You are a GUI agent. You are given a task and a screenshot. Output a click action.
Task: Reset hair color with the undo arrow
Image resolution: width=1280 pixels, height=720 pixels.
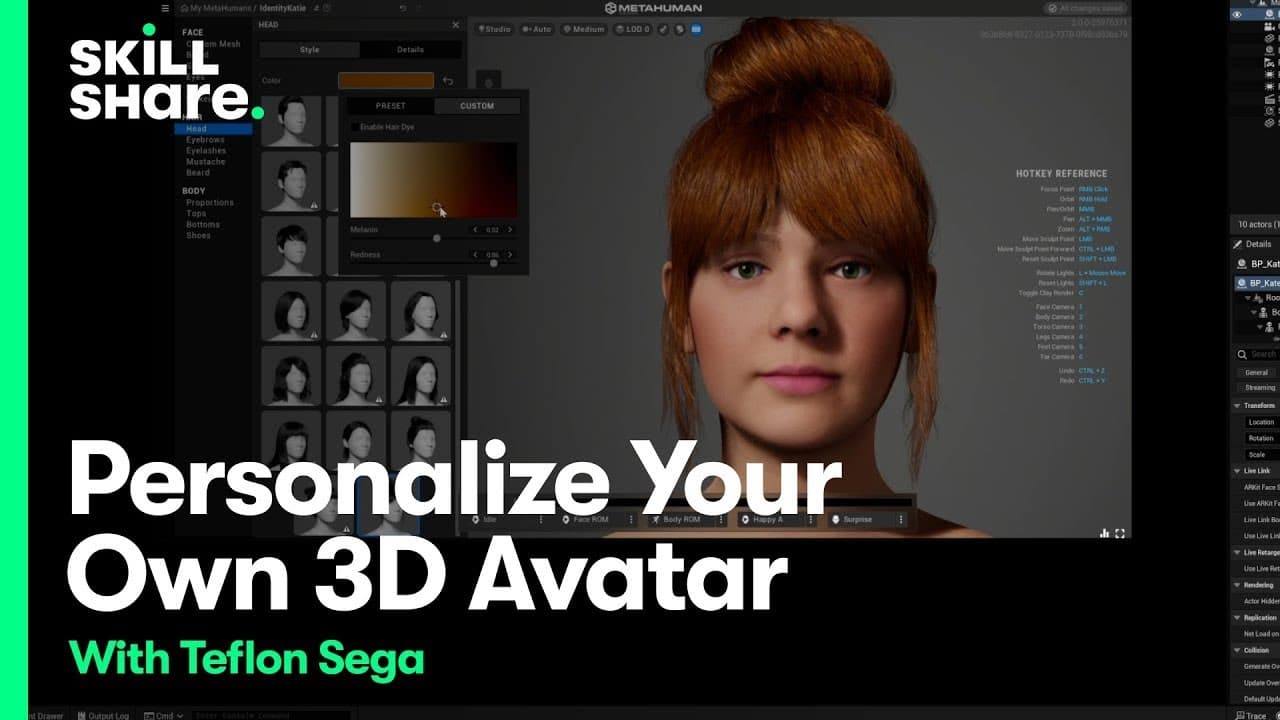(448, 81)
